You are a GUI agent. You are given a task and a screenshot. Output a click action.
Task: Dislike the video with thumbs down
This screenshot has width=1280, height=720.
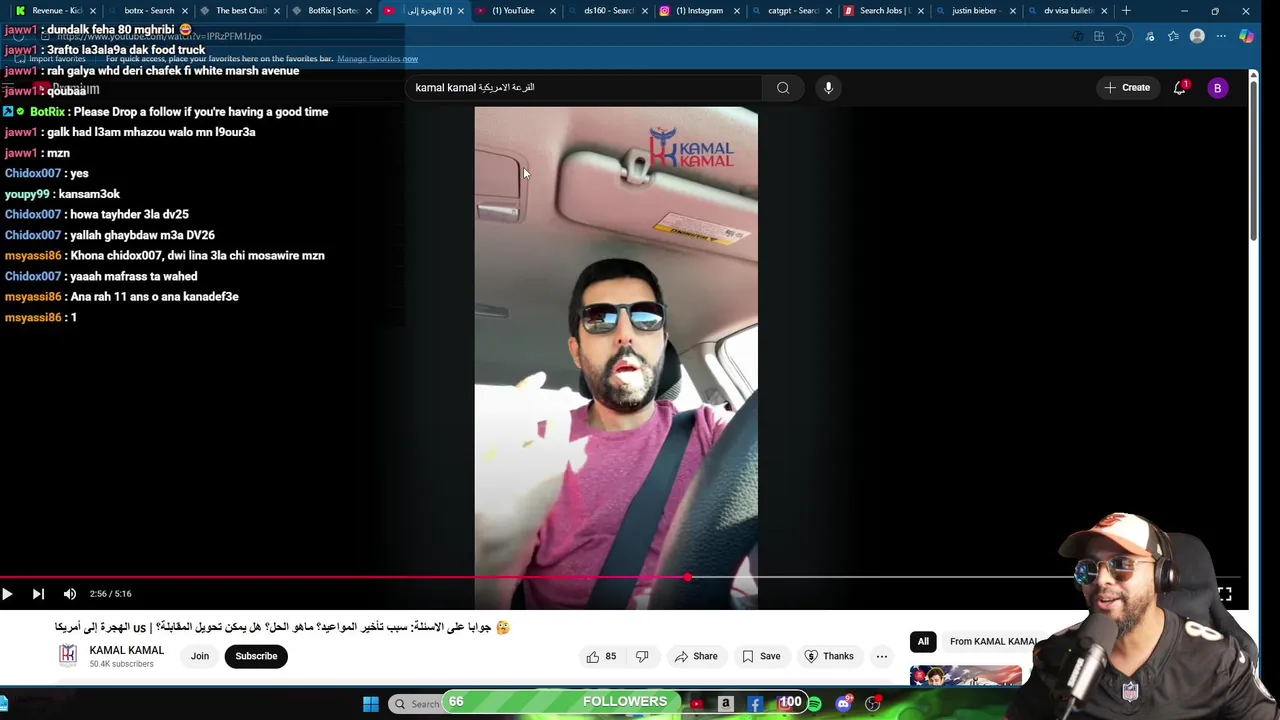point(642,656)
